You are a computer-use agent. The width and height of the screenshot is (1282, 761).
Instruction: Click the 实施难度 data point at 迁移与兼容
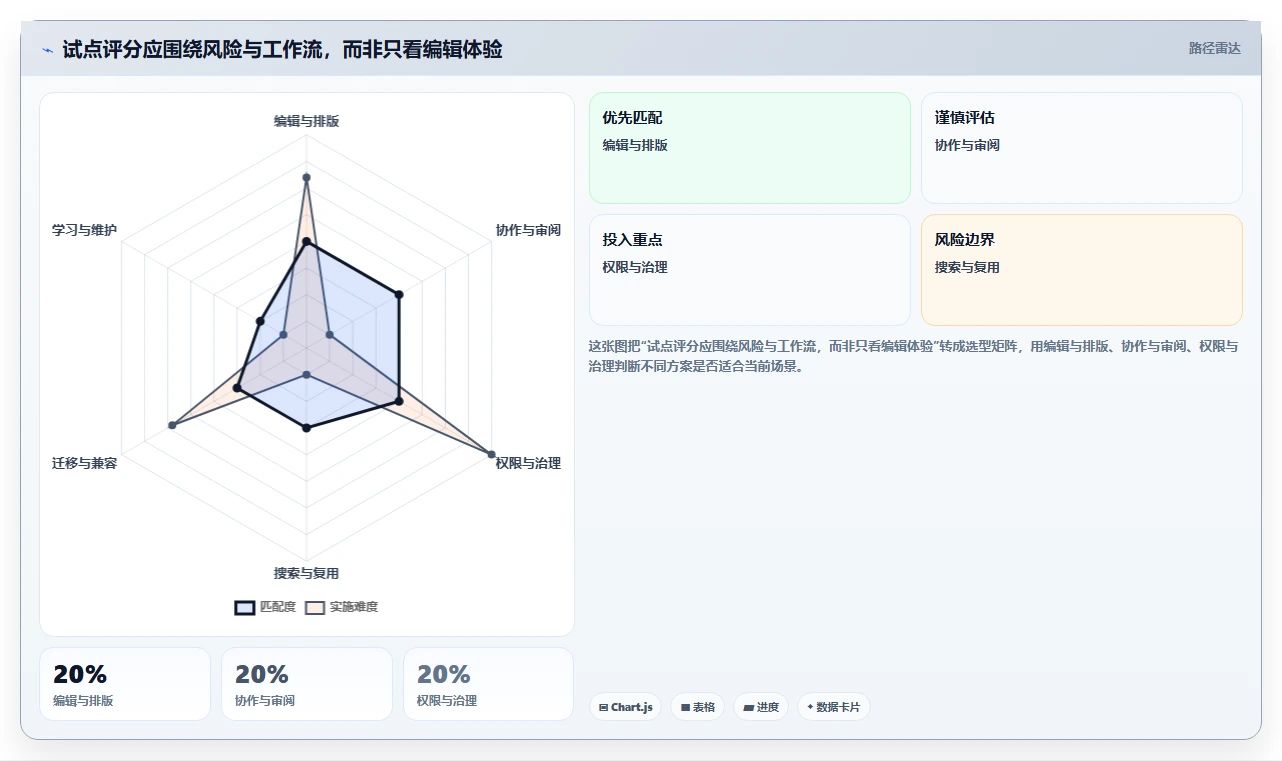(172, 425)
